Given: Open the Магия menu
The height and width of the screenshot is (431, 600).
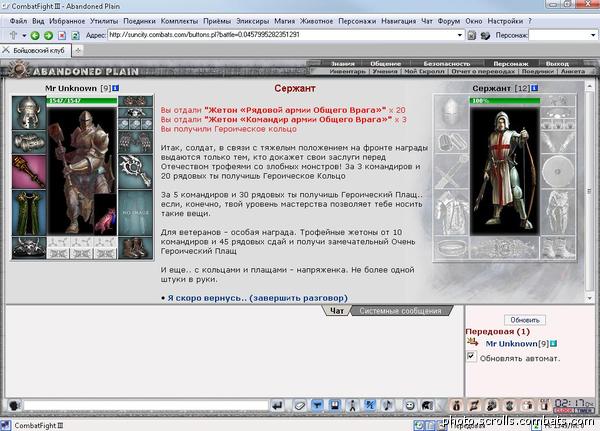Looking at the screenshot, I should click(284, 21).
